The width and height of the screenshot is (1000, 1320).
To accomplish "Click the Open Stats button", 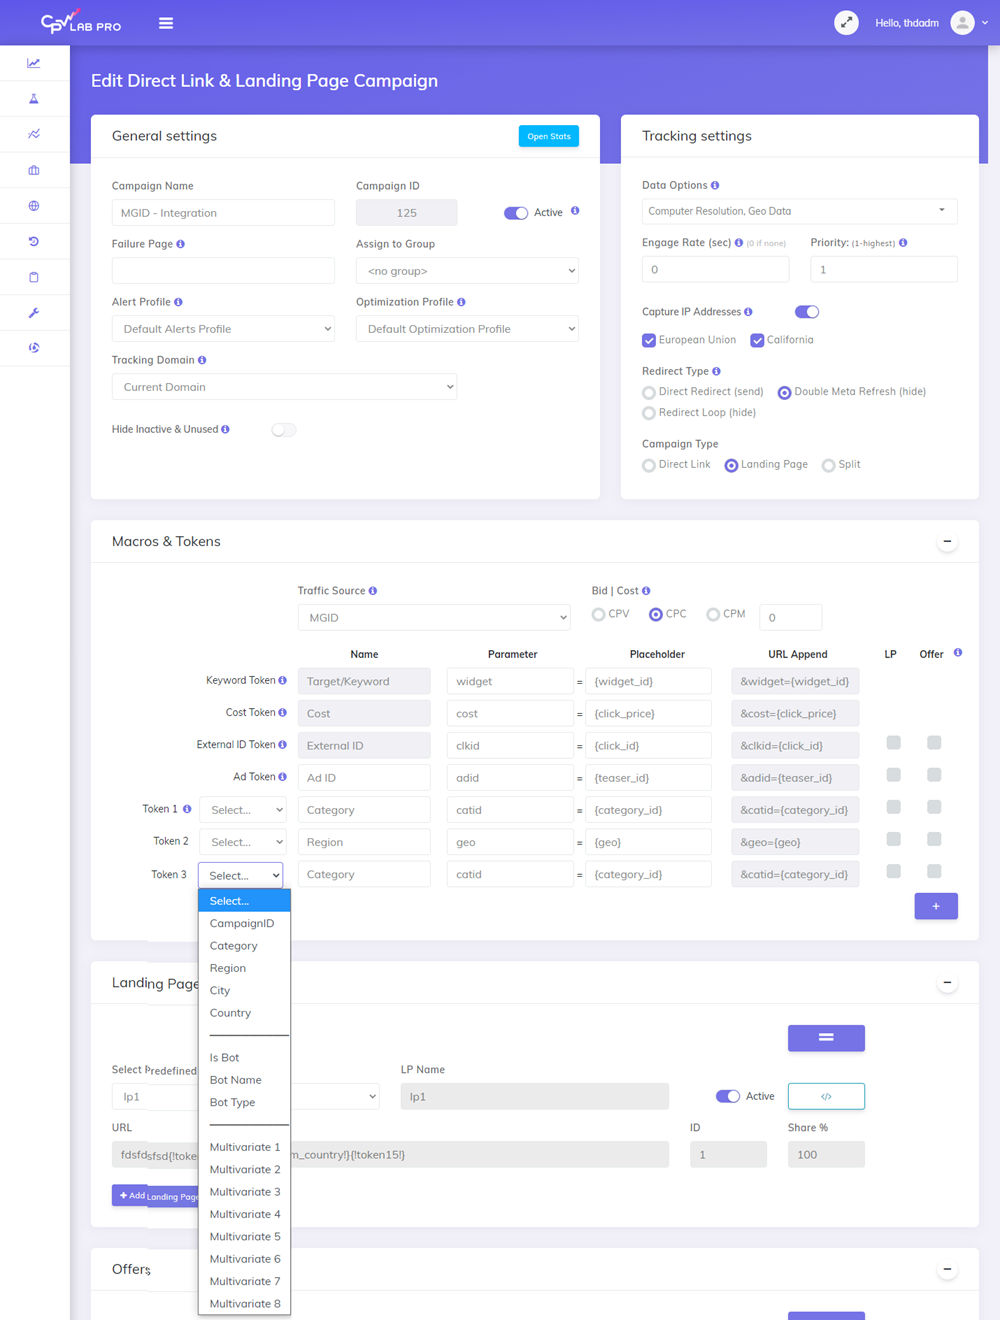I will 548,136.
